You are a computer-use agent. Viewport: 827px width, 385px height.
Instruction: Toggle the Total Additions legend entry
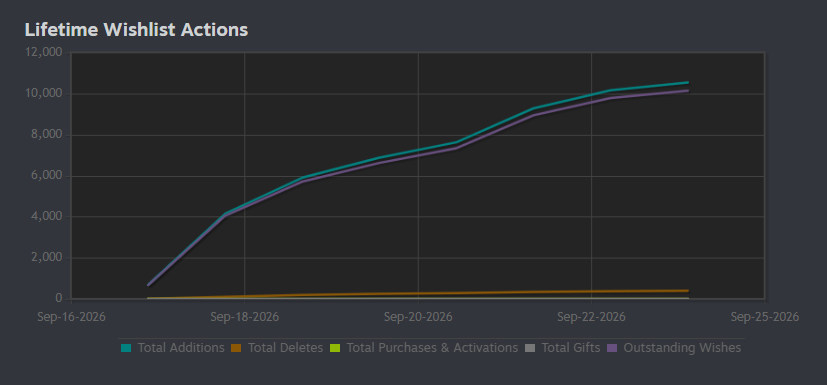pos(172,348)
